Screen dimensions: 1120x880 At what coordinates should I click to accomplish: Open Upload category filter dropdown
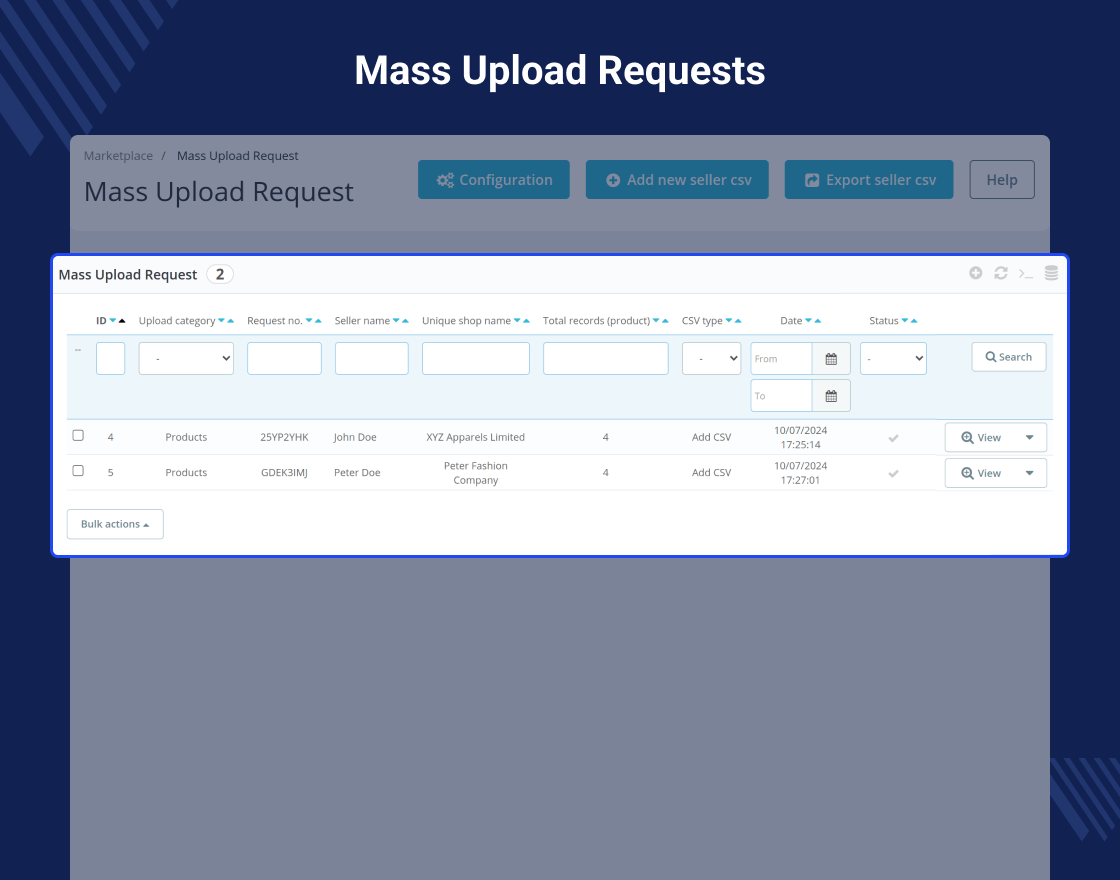click(x=186, y=359)
